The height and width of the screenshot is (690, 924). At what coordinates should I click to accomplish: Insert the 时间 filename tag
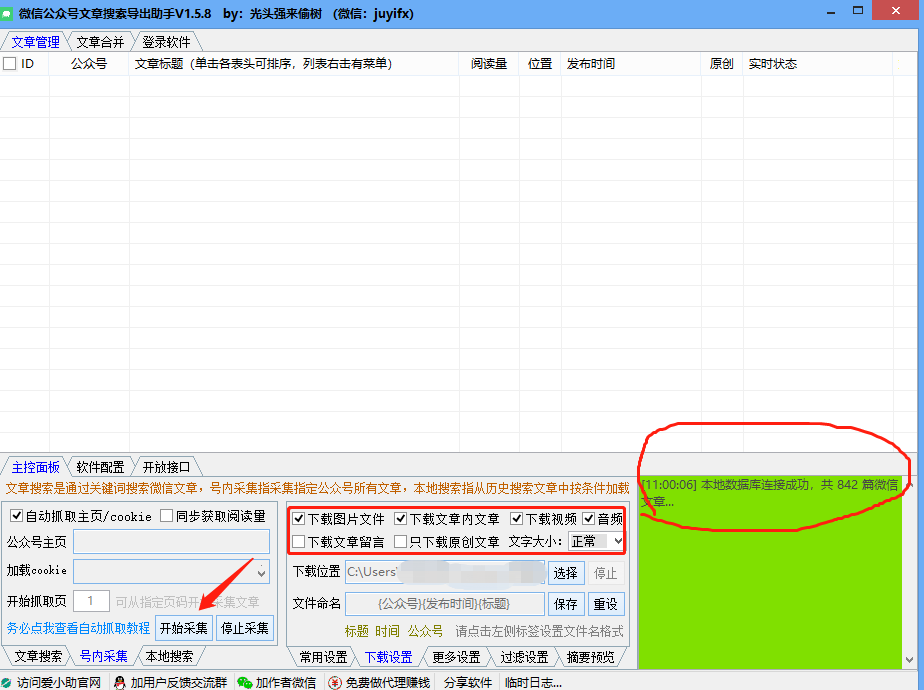coord(387,631)
